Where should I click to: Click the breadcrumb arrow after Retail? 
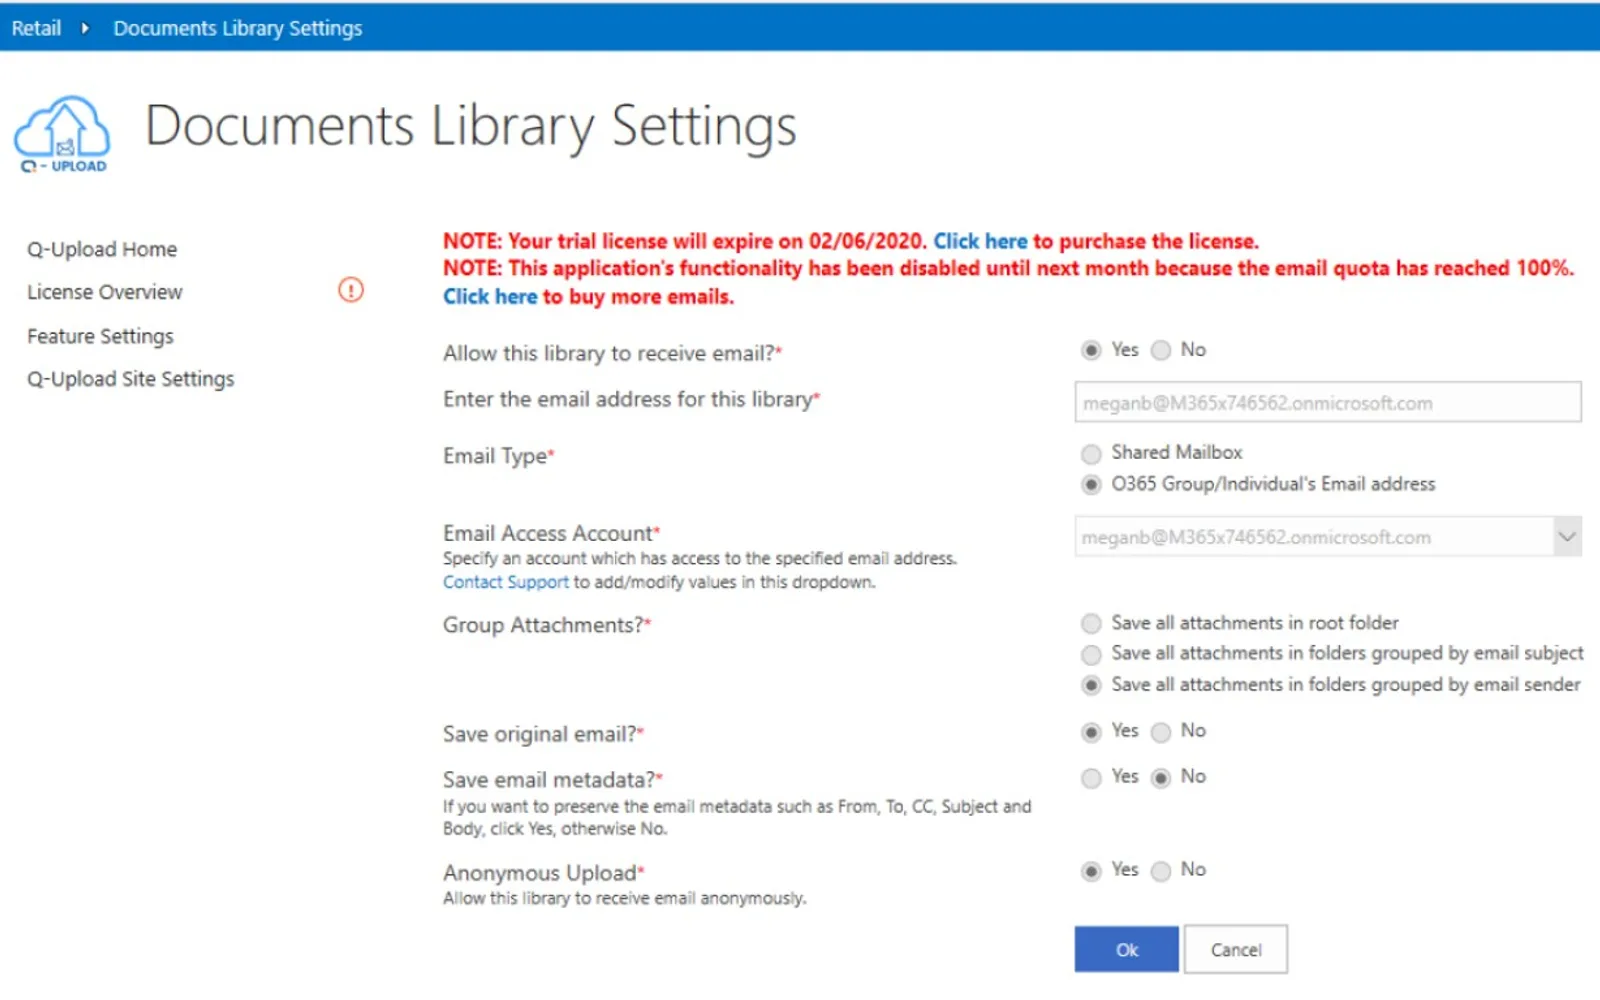point(85,28)
